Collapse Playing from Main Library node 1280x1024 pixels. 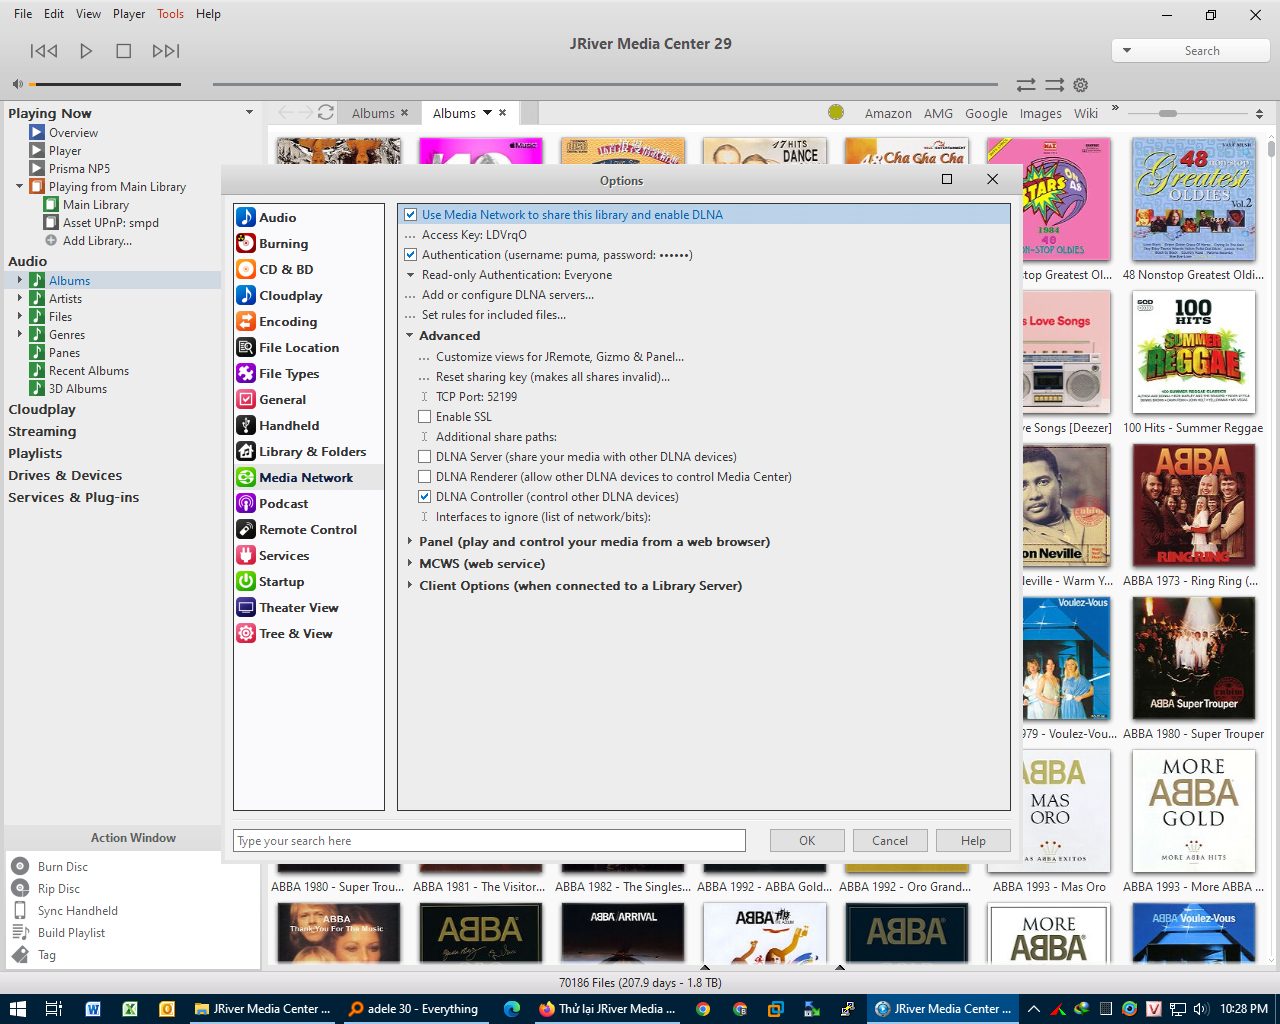pos(19,187)
